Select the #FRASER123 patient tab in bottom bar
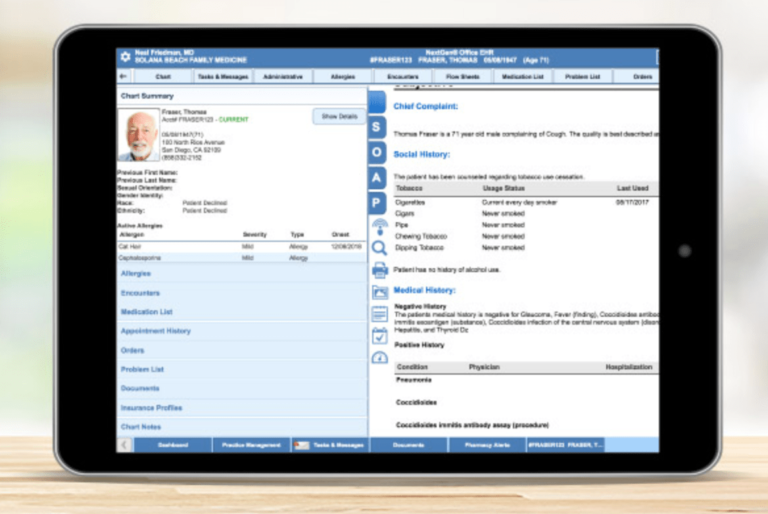 point(566,445)
